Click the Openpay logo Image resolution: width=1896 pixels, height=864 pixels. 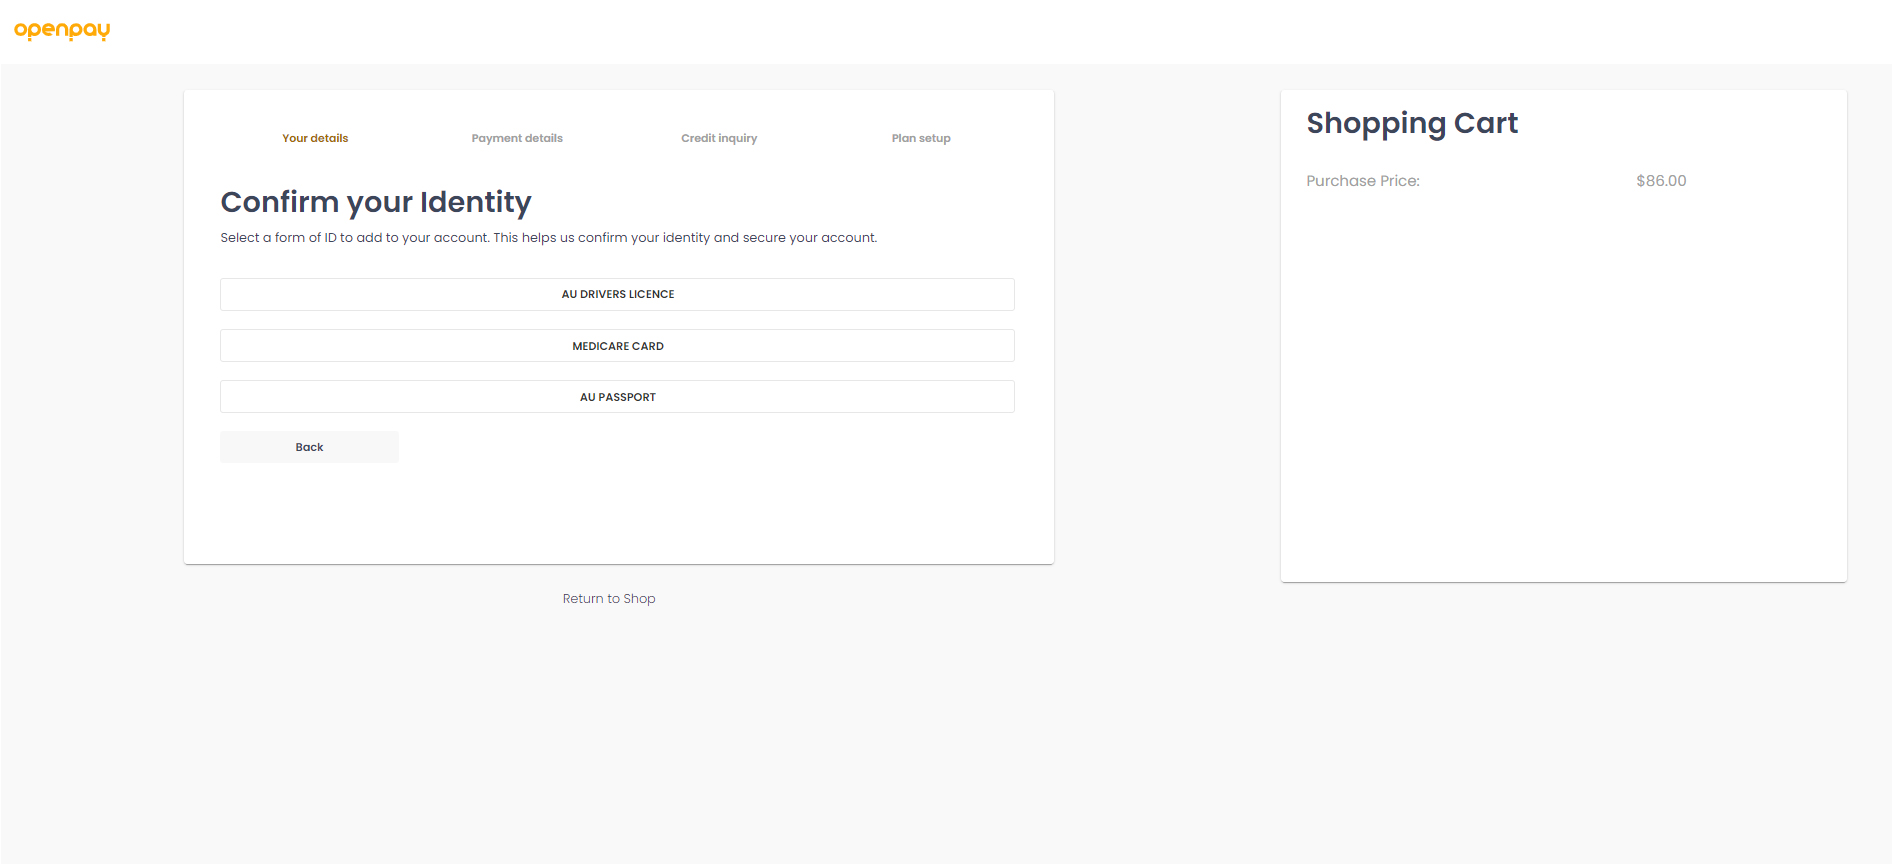[62, 31]
